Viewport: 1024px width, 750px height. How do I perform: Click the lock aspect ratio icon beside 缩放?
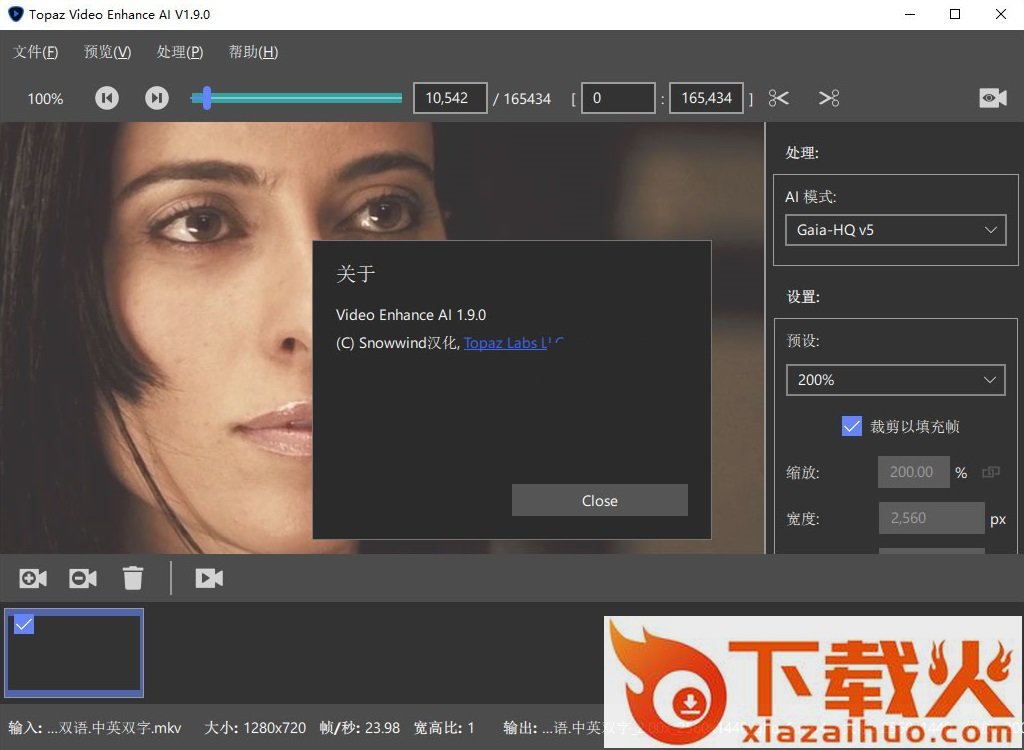(991, 472)
